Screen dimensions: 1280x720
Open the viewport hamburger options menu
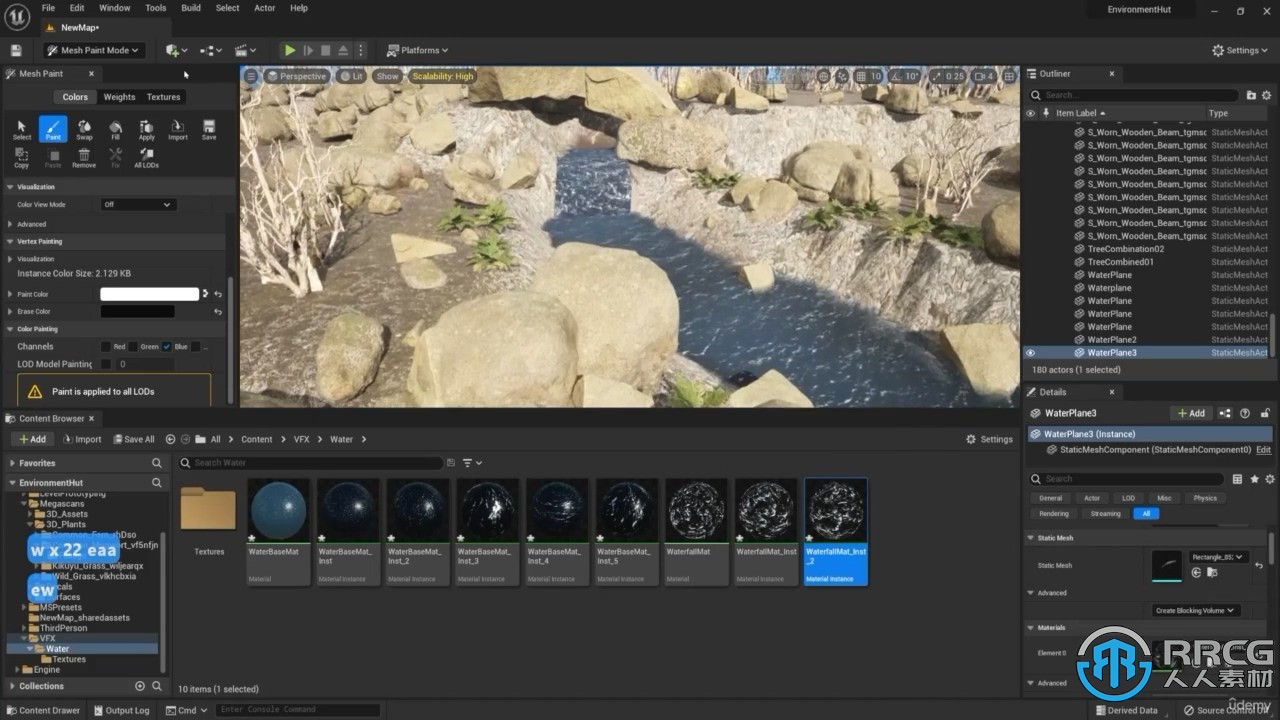(251, 76)
